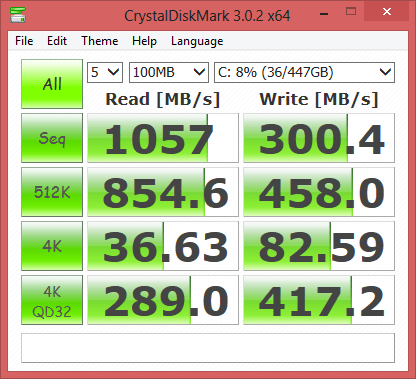Click the 4K QD32 read result 289.0
Screen dimensions: 416x379
click(163, 300)
